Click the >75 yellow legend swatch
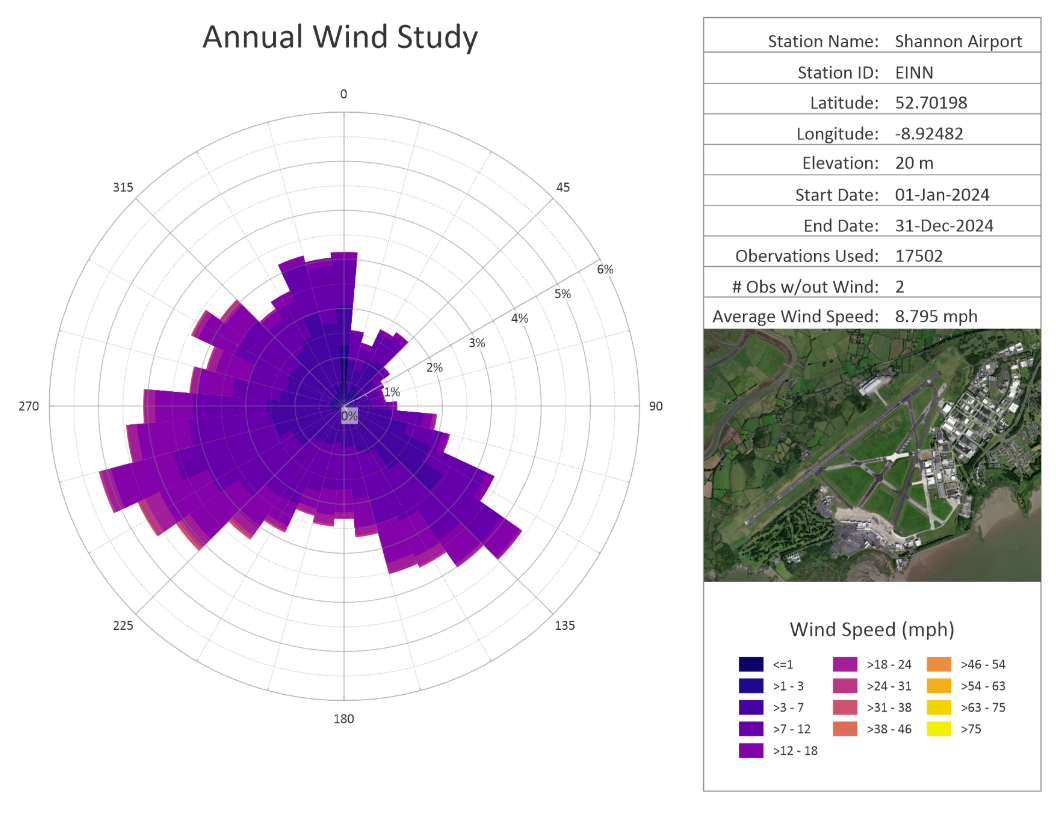 tap(939, 729)
